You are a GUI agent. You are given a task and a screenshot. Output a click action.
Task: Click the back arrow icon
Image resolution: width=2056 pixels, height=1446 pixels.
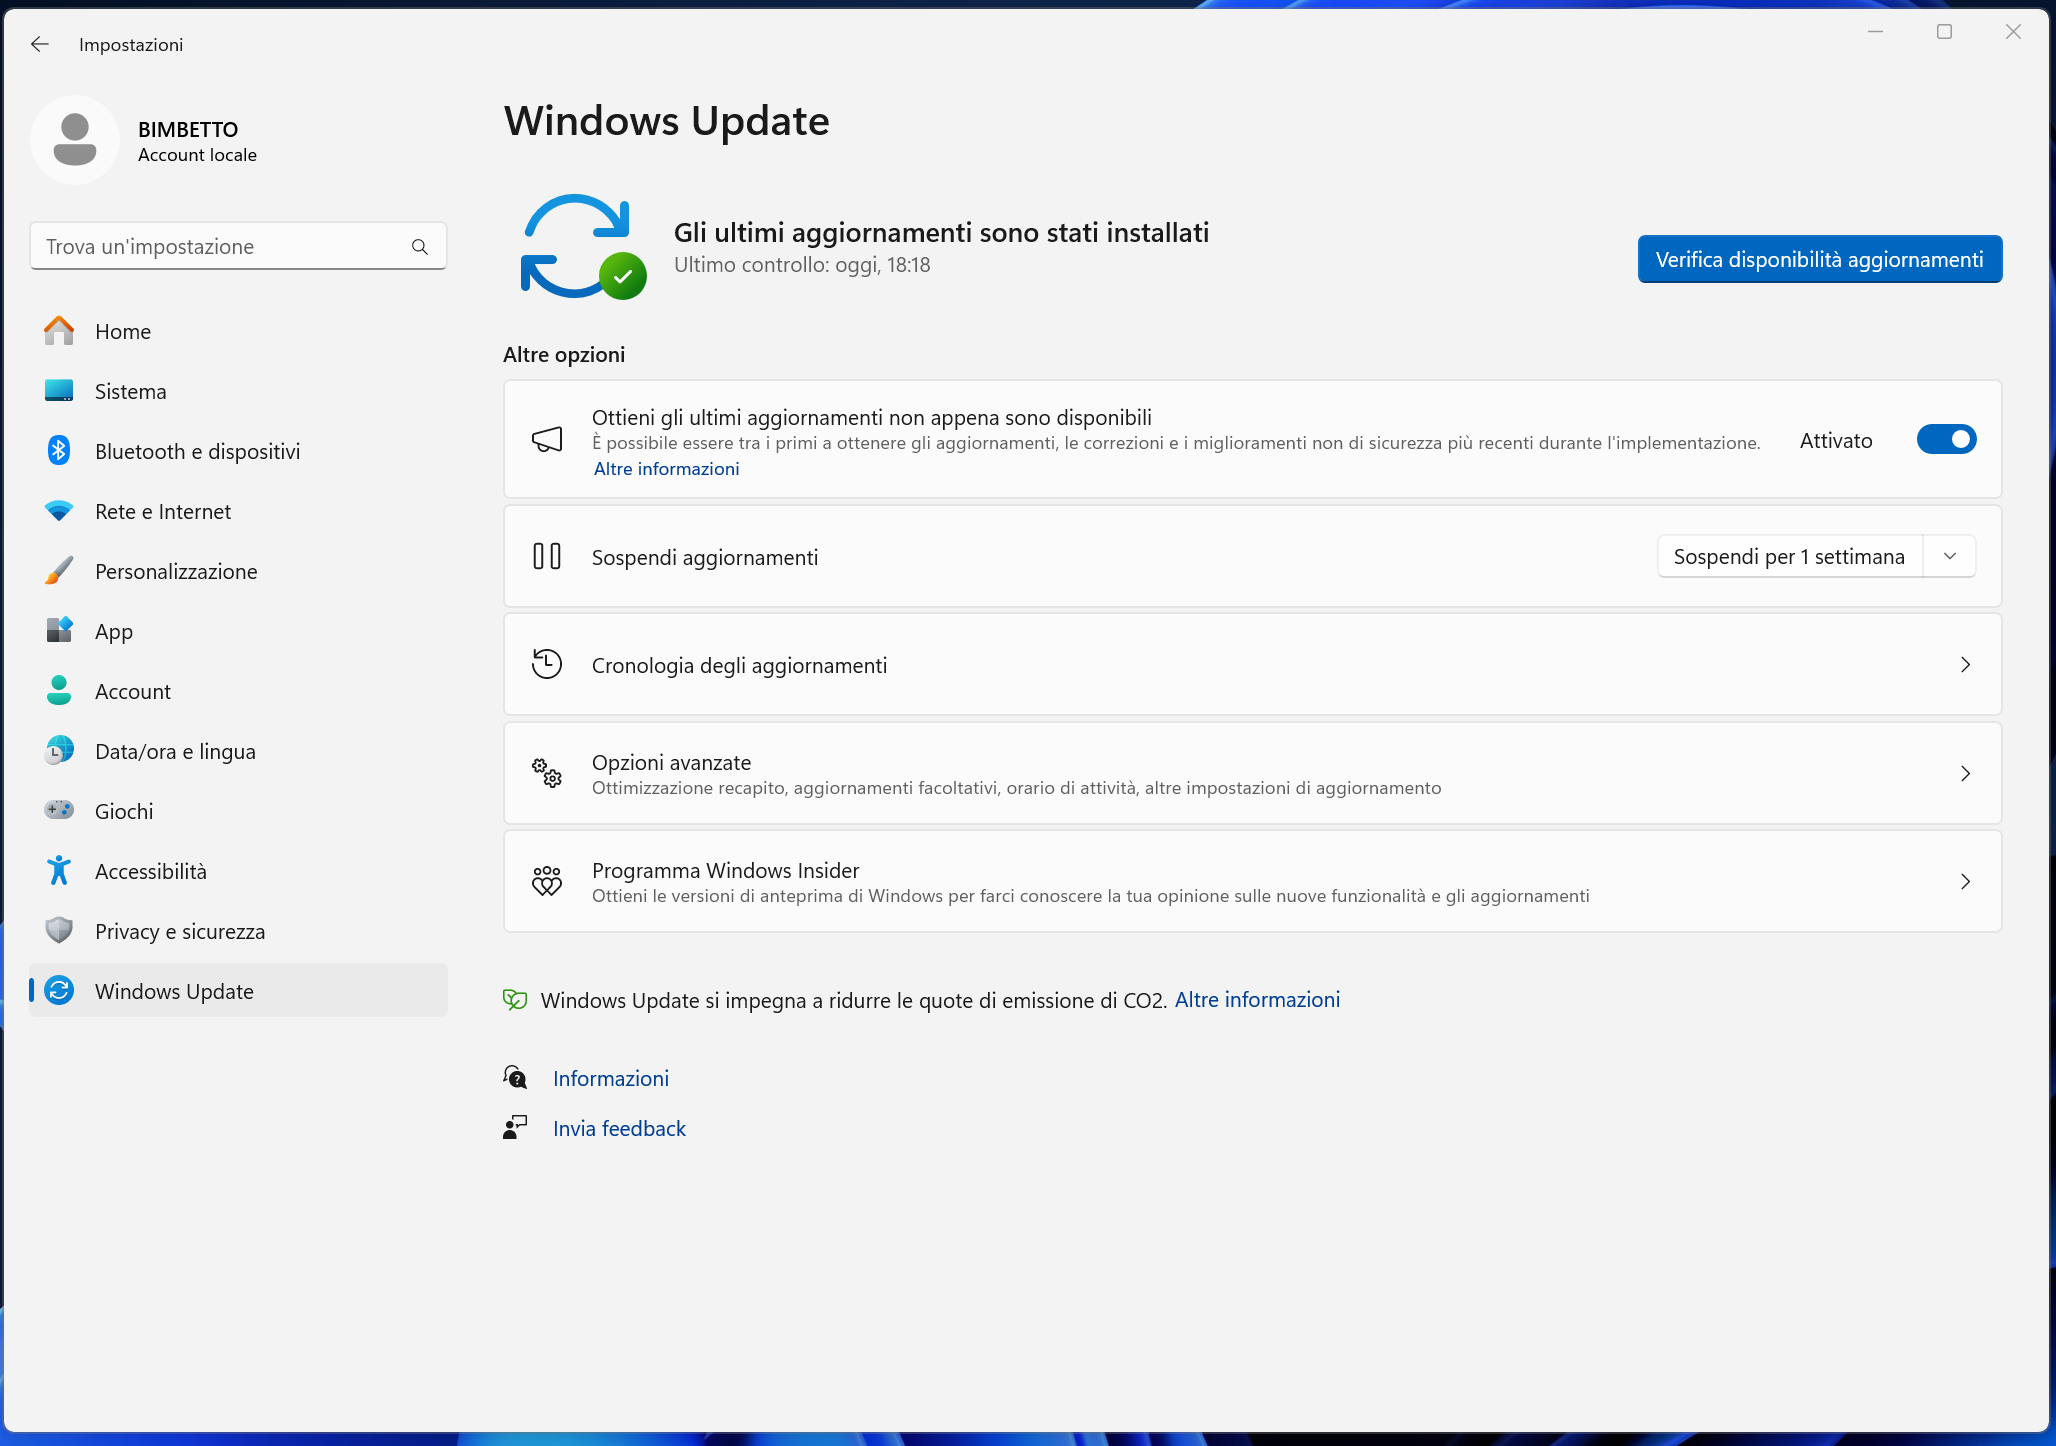pyautogui.click(x=40, y=44)
